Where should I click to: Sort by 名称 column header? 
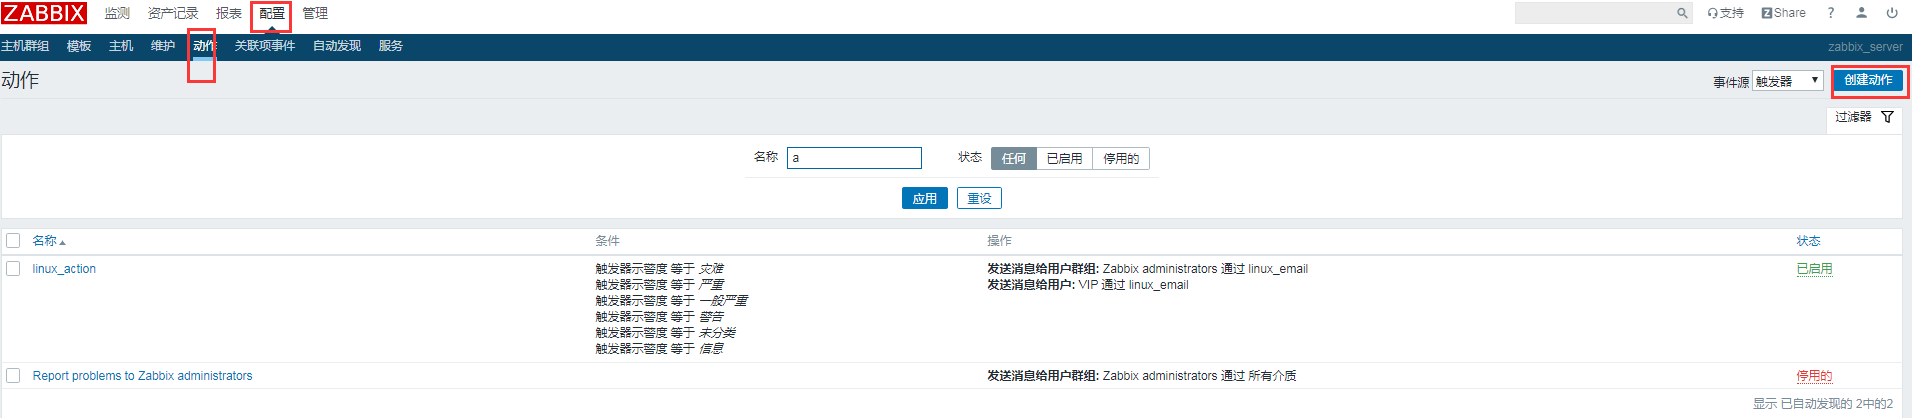click(48, 241)
